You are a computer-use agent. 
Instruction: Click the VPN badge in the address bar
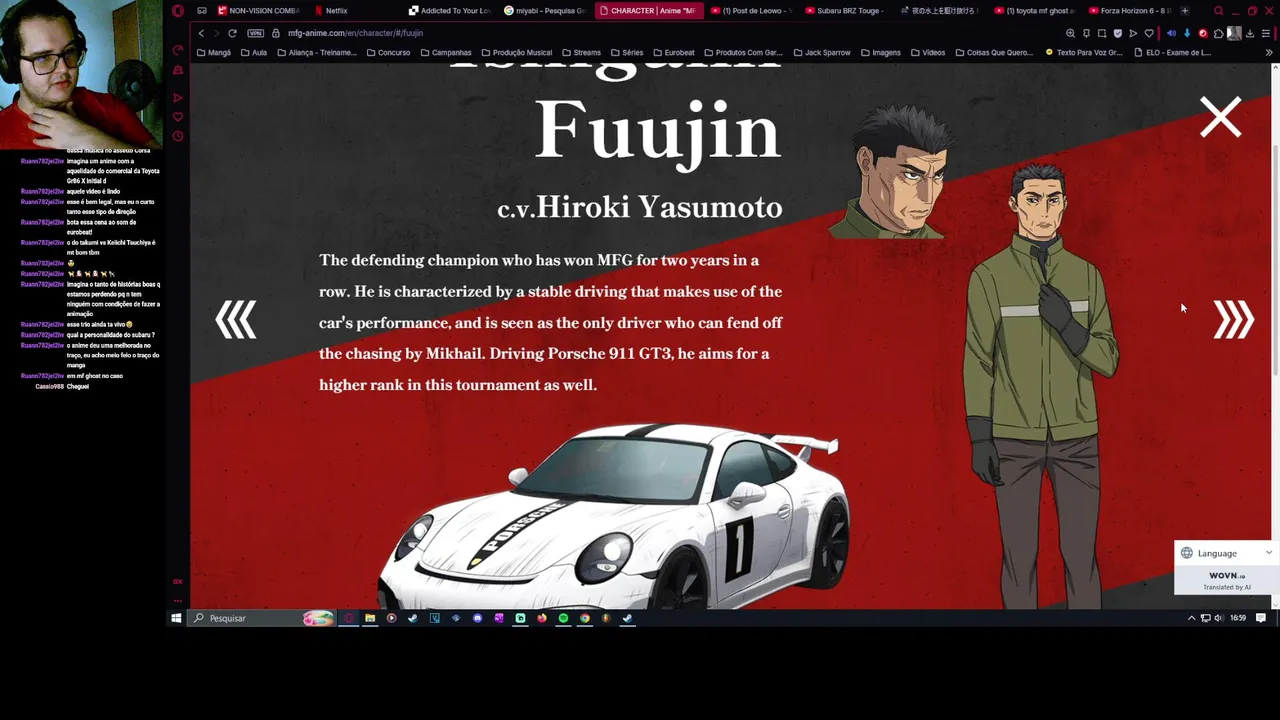(x=256, y=33)
